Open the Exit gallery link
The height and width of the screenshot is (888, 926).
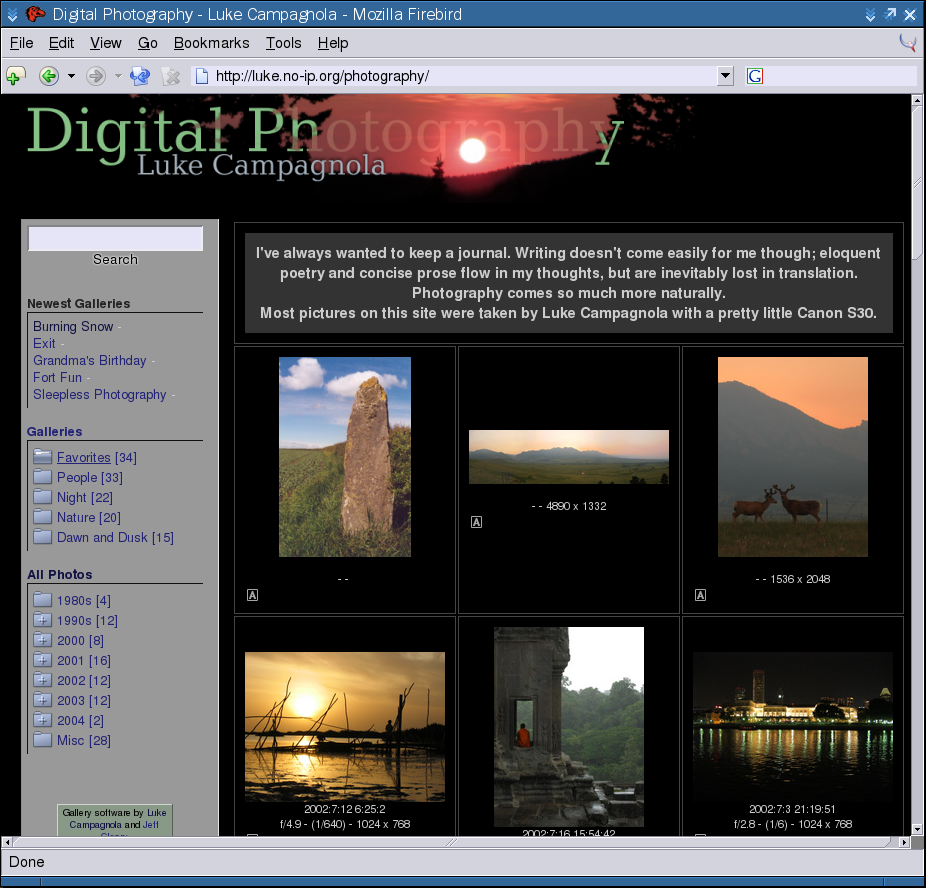pyautogui.click(x=44, y=344)
